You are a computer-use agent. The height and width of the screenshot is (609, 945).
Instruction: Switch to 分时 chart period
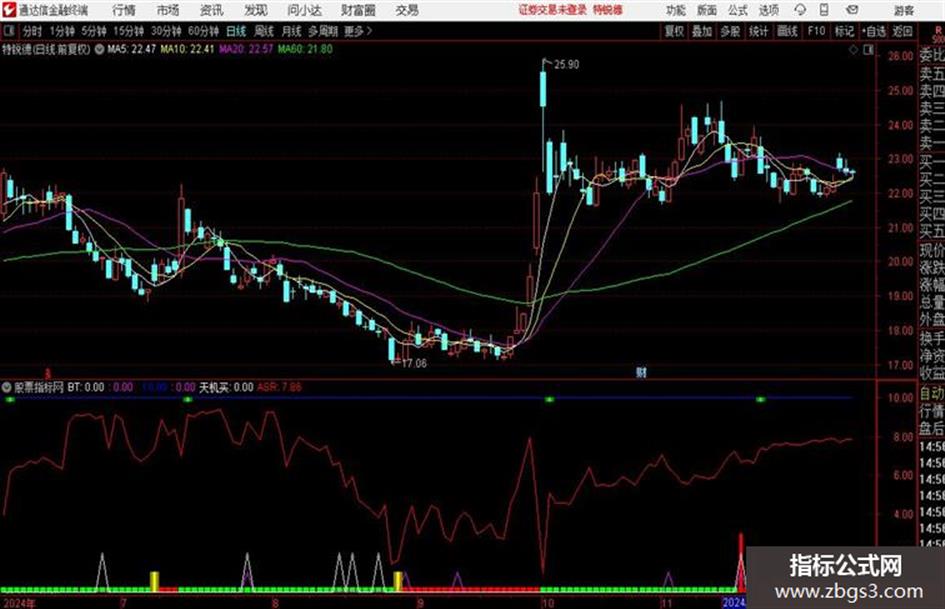[32, 31]
